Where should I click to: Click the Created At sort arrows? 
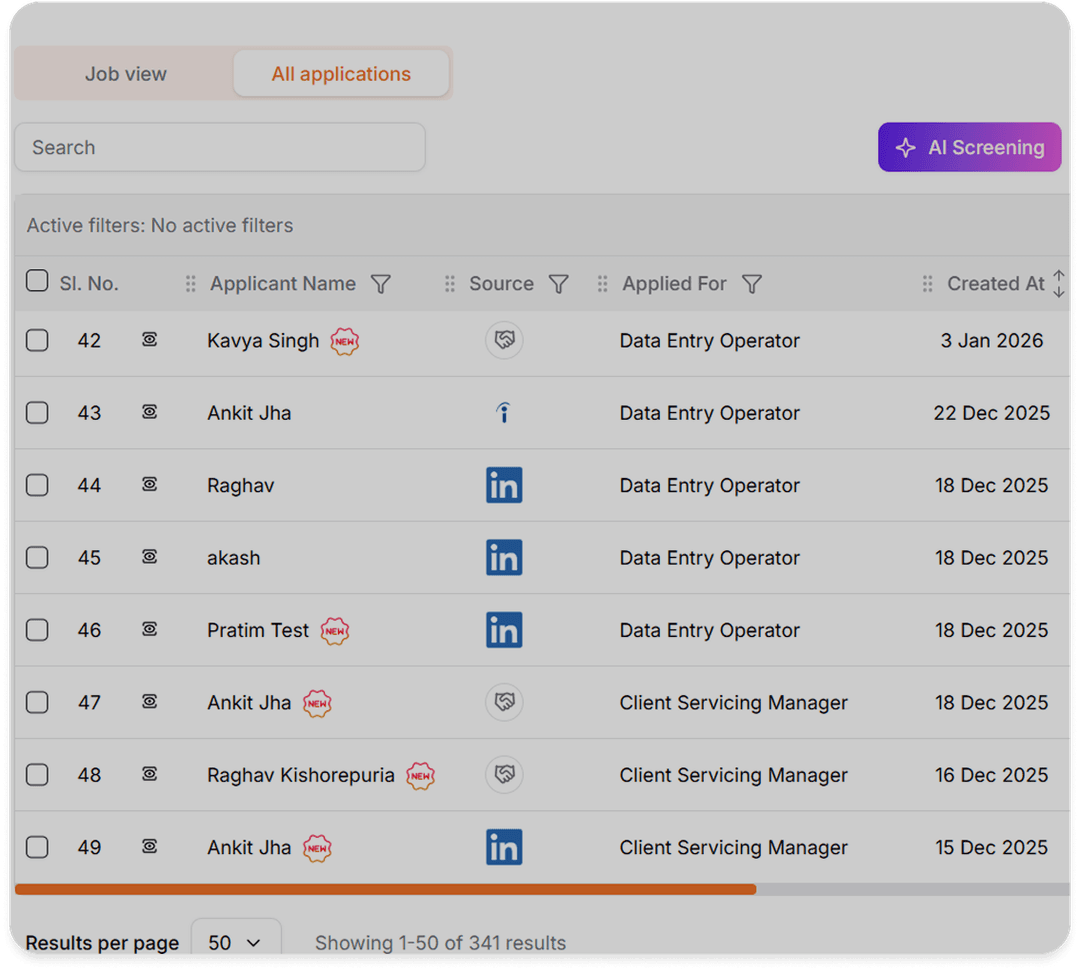click(1059, 284)
